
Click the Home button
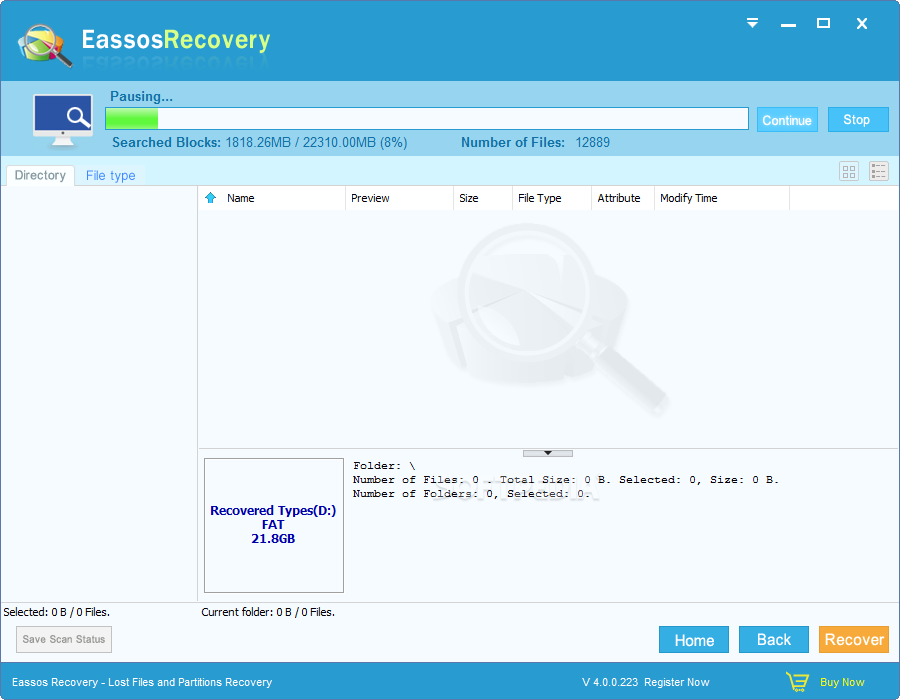pos(694,640)
